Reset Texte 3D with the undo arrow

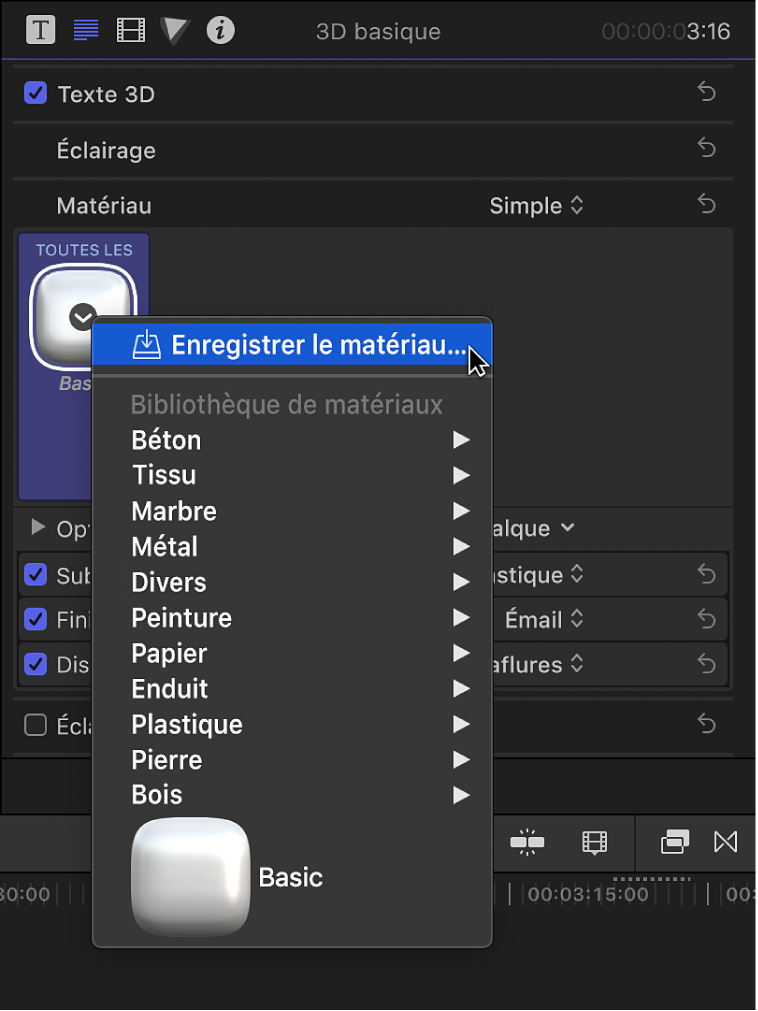706,92
